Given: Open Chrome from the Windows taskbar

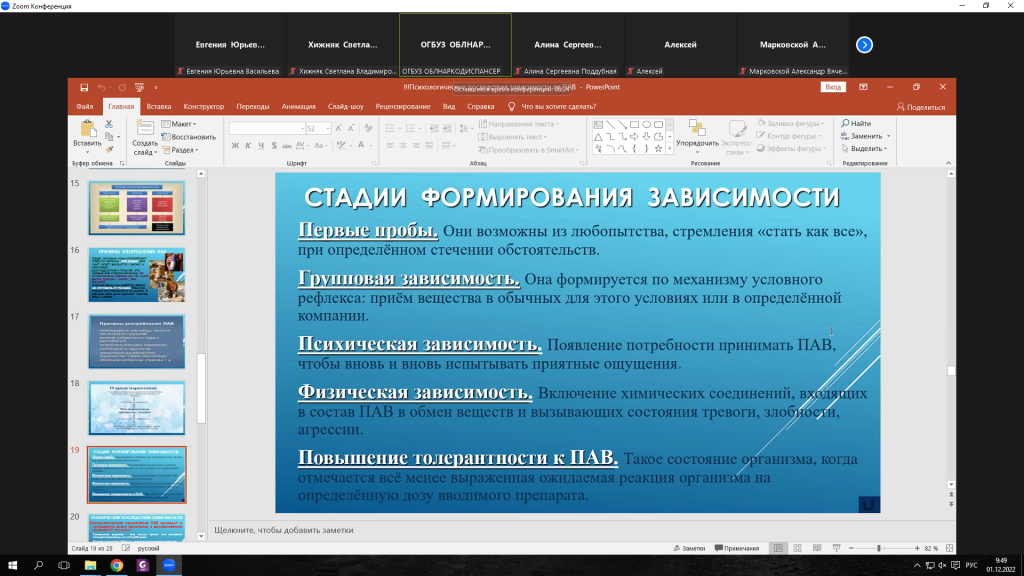Looking at the screenshot, I should (x=116, y=566).
